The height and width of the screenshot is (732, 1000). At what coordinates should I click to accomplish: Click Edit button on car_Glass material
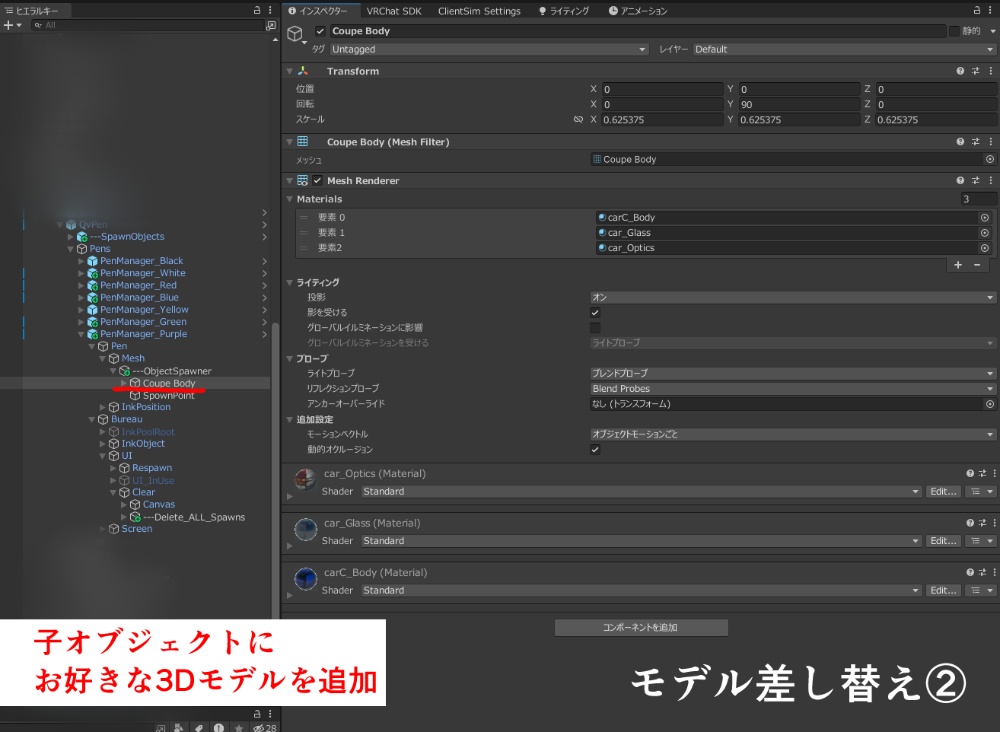click(941, 541)
